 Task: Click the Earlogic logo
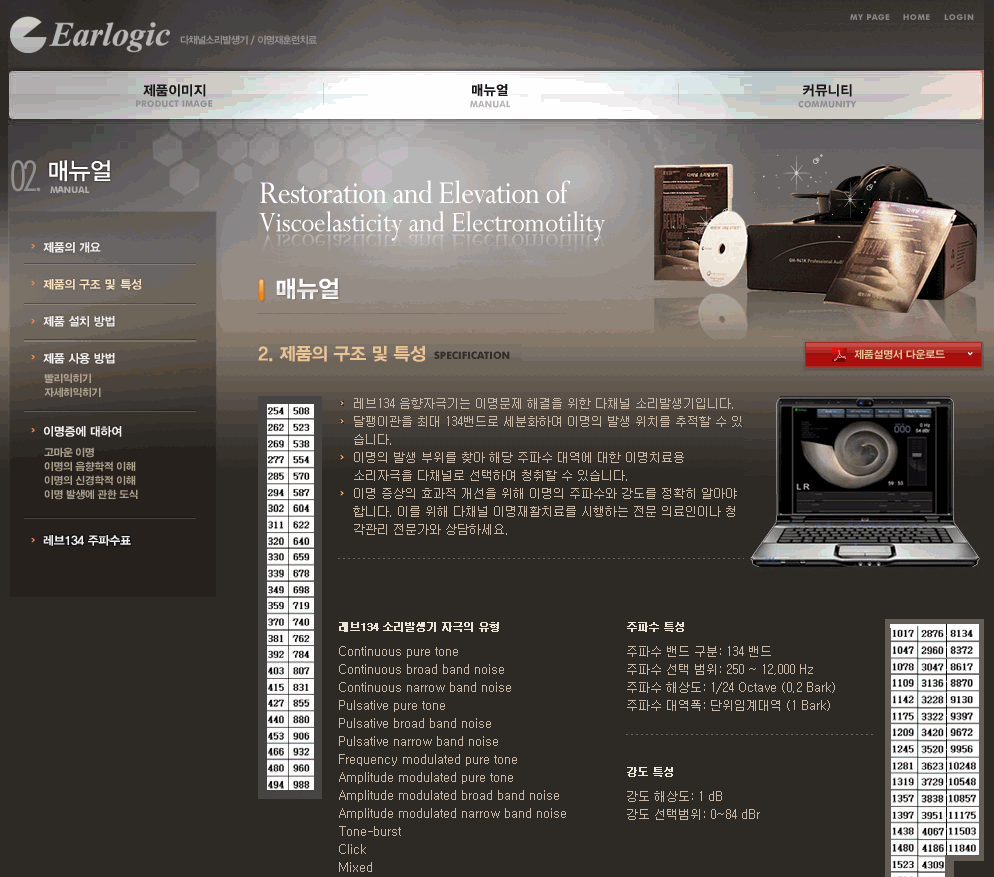(x=90, y=35)
